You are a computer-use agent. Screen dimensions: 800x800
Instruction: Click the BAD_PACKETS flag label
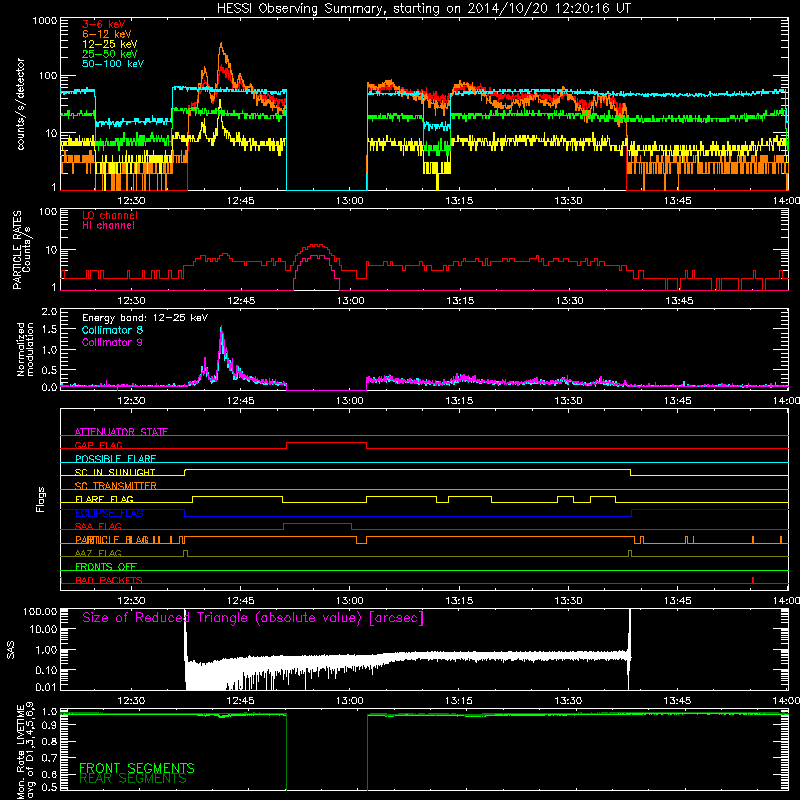click(109, 580)
